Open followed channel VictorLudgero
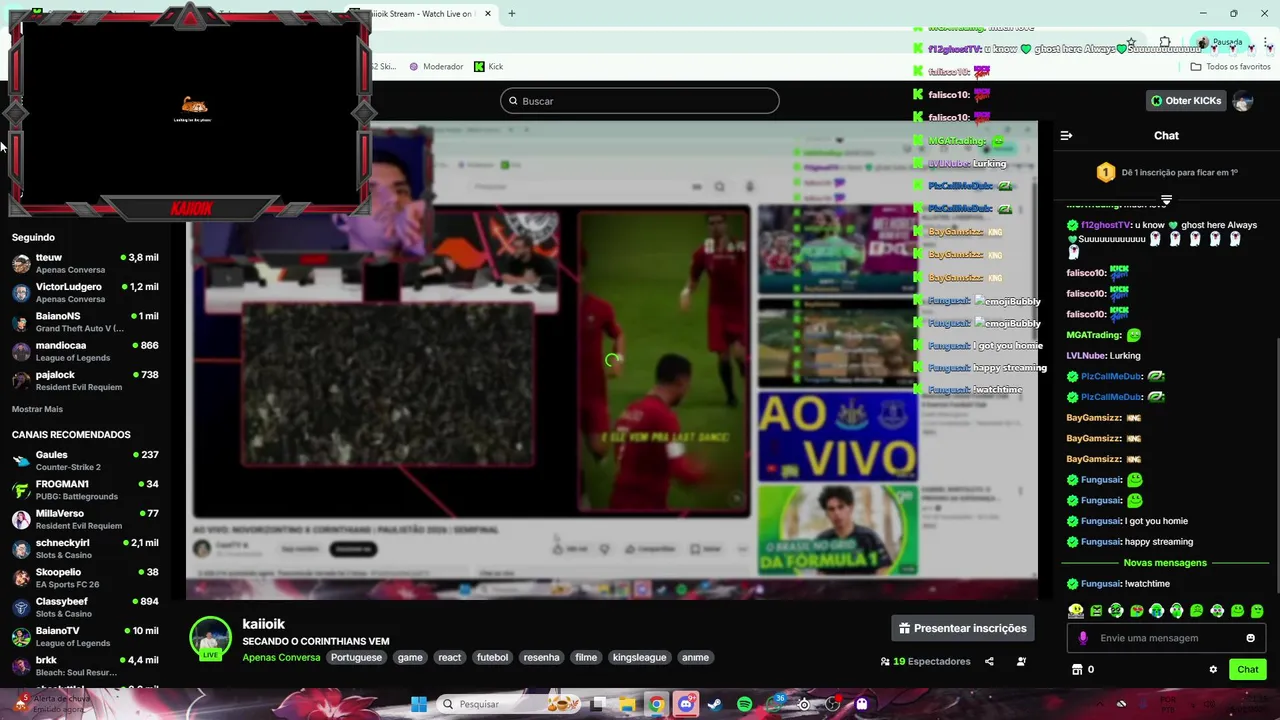The height and width of the screenshot is (720, 1280). point(85,292)
